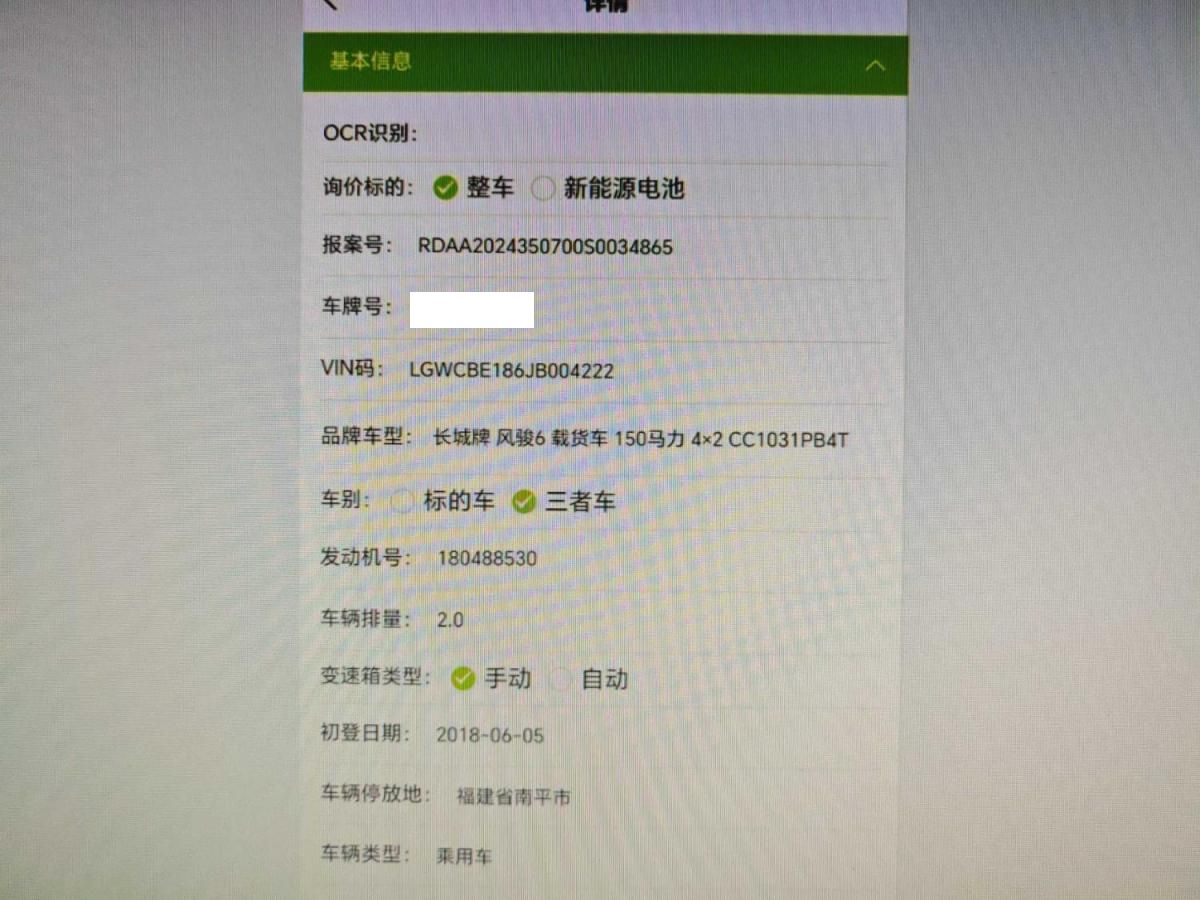The width and height of the screenshot is (1200, 900).
Task: Click the 详情 page title
Action: pyautogui.click(x=605, y=4)
